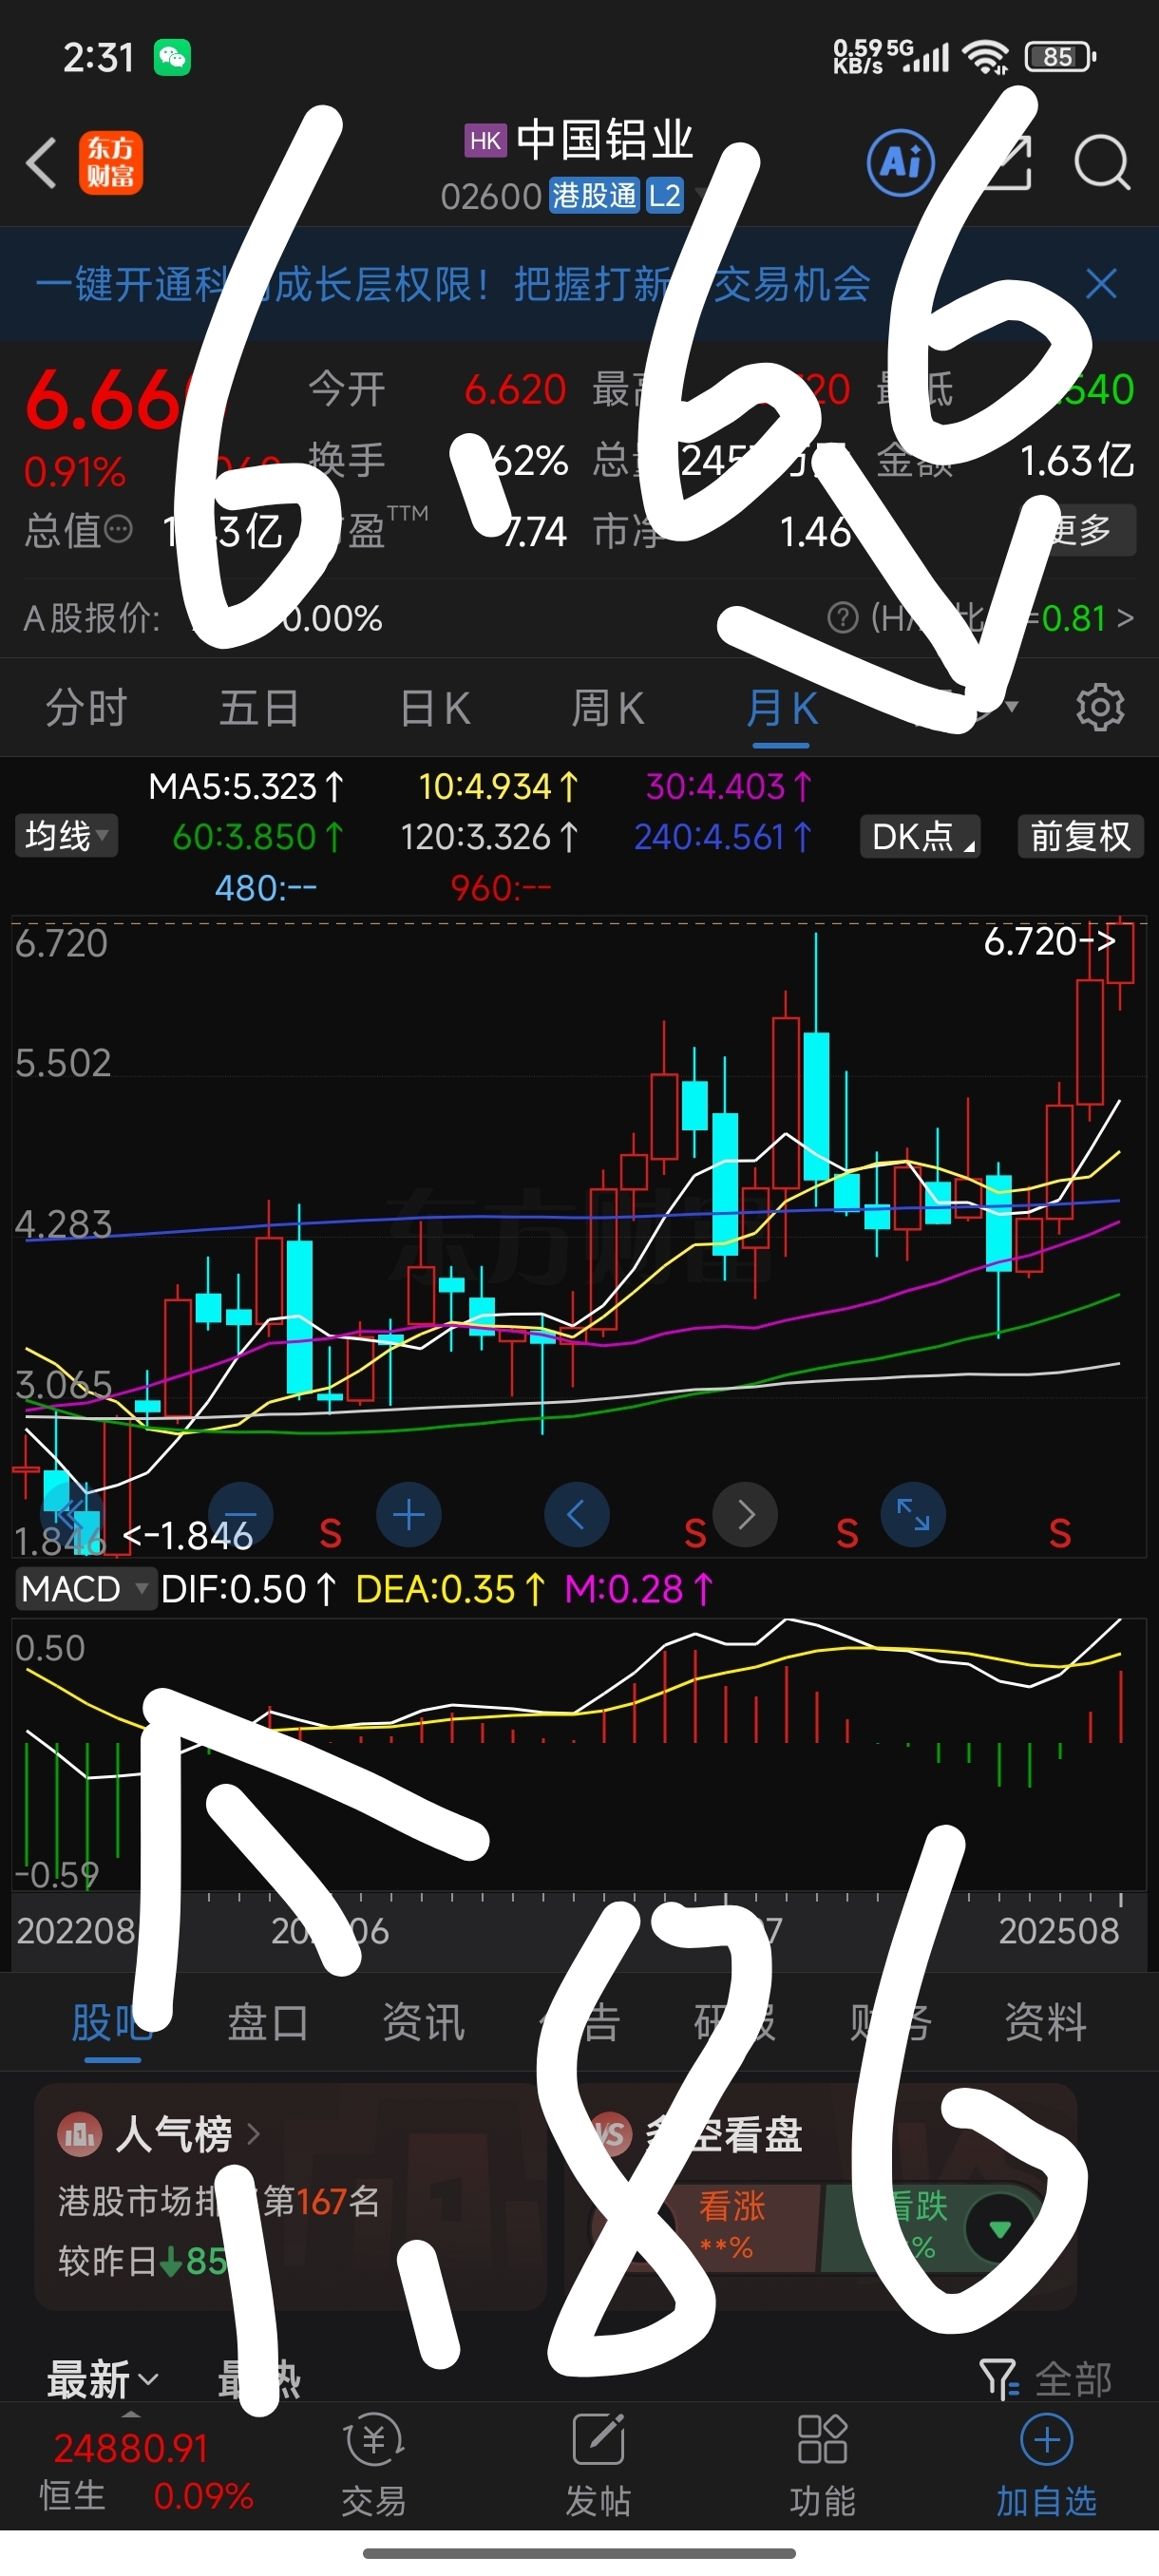Tap the 6.720-> high price label
Screen dimensions: 1159x2576
click(1049, 941)
